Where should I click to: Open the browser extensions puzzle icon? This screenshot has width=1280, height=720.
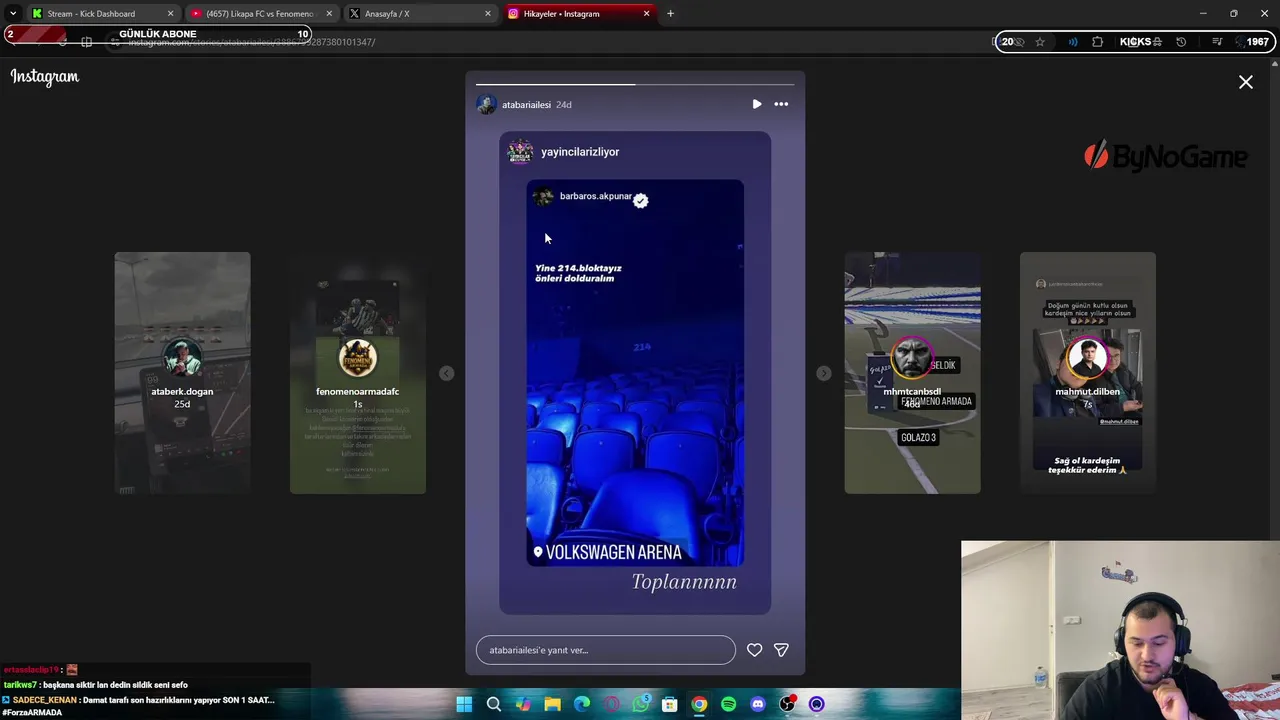click(x=1098, y=42)
